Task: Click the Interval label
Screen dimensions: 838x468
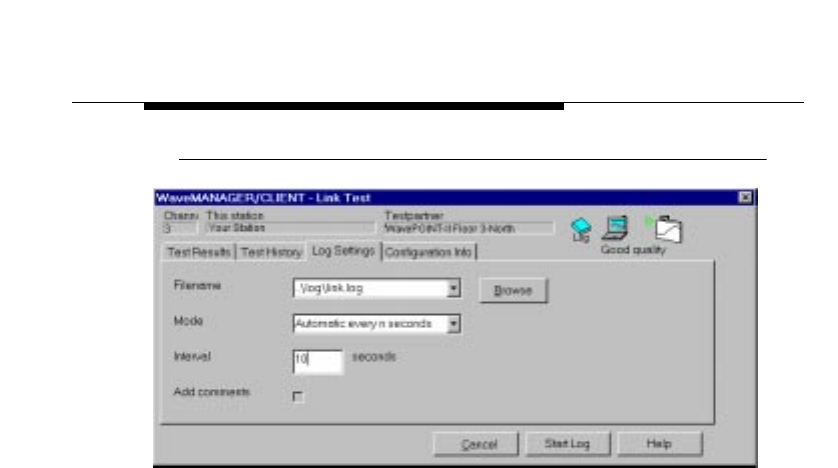Action: pos(192,356)
